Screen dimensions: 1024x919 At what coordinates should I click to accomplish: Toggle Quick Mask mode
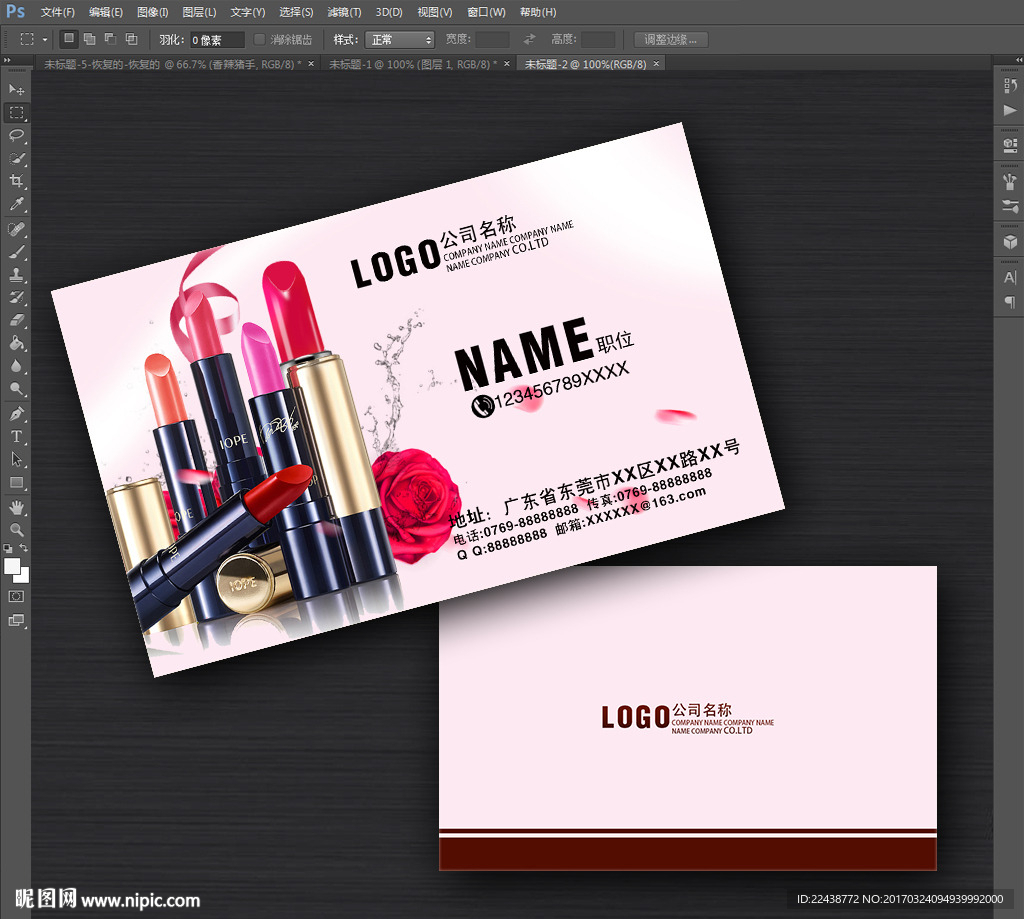pos(16,596)
